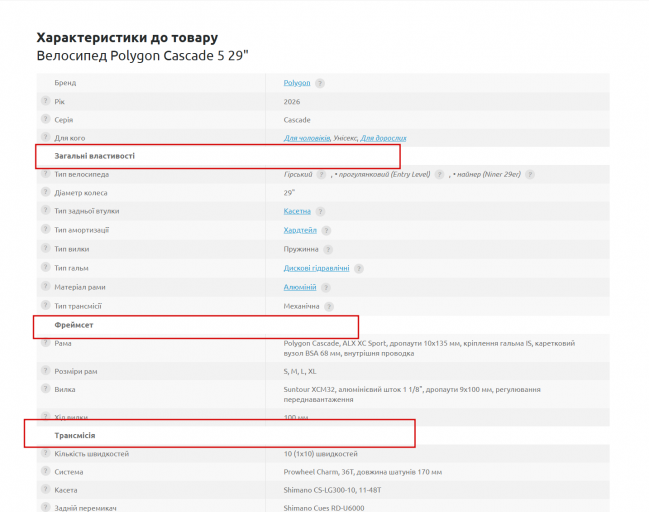Open help icon beside Для кого label
The width and height of the screenshot is (649, 512).
[x=45, y=137]
